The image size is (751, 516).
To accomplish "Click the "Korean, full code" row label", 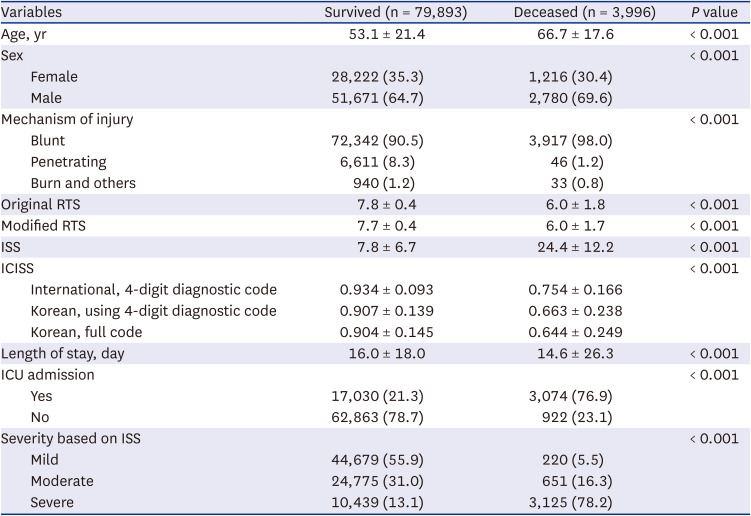I will click(x=86, y=332).
